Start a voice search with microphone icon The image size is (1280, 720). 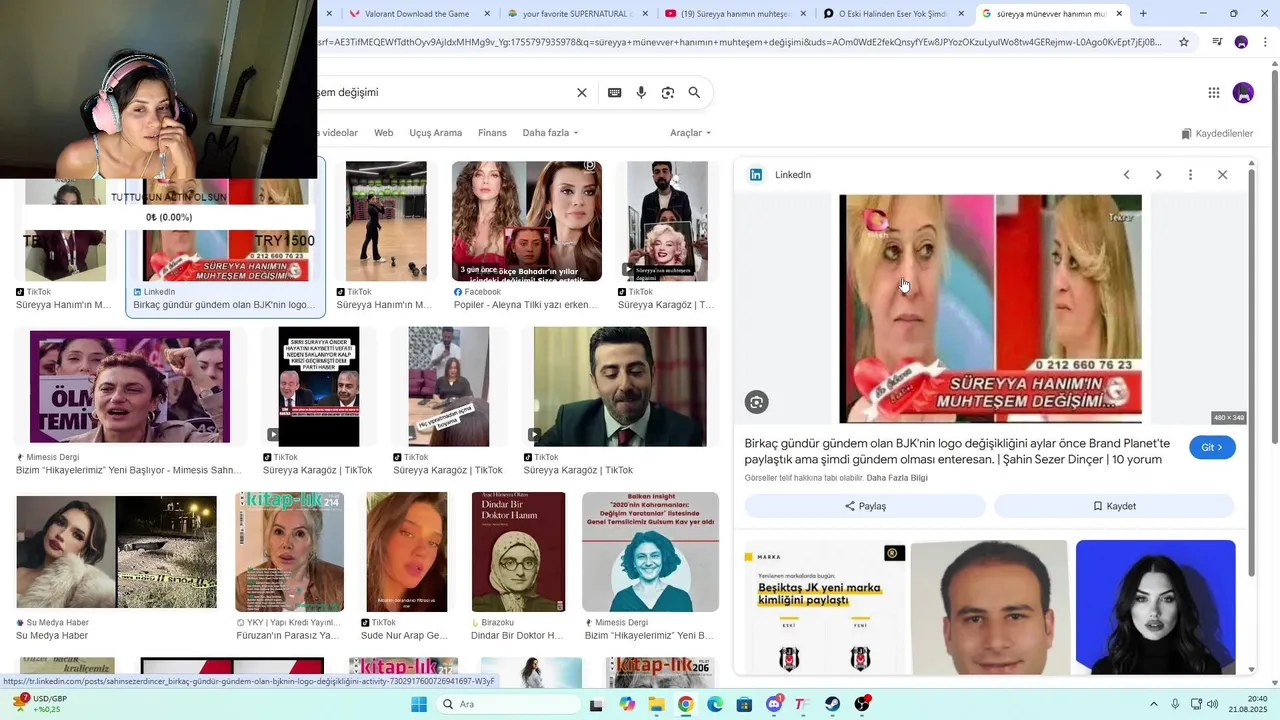pos(641,93)
